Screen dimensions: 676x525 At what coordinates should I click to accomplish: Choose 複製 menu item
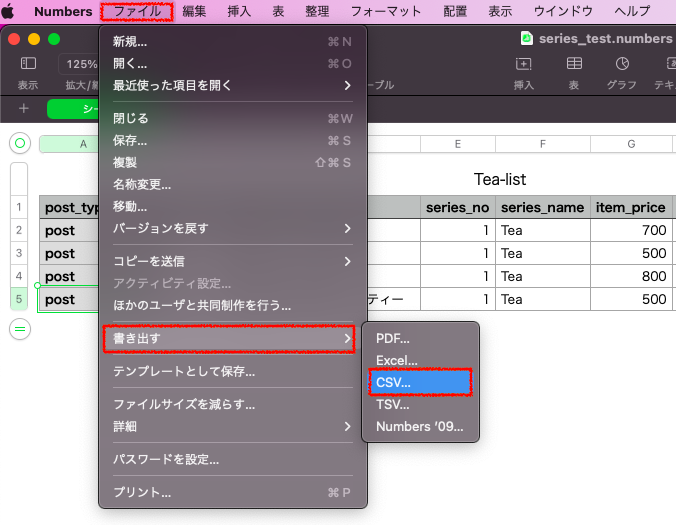click(x=233, y=162)
